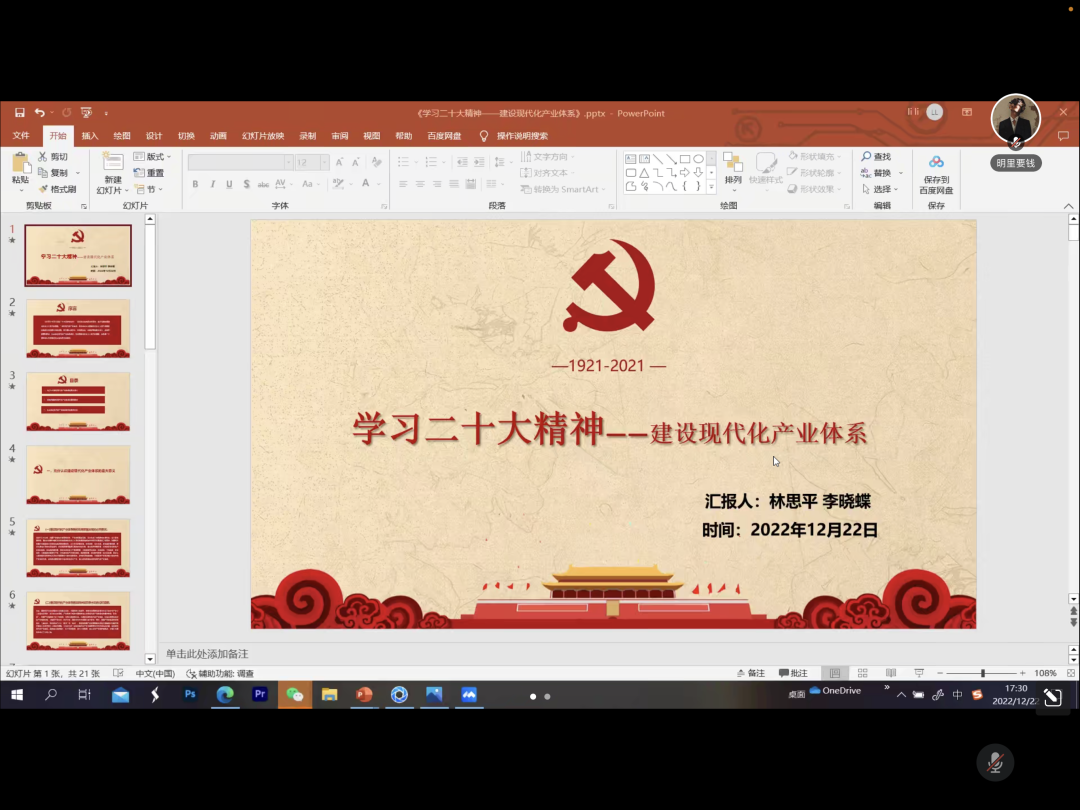The image size is (1080, 810).
Task: Click the New Slide (新建幻灯片) icon
Action: pyautogui.click(x=112, y=162)
